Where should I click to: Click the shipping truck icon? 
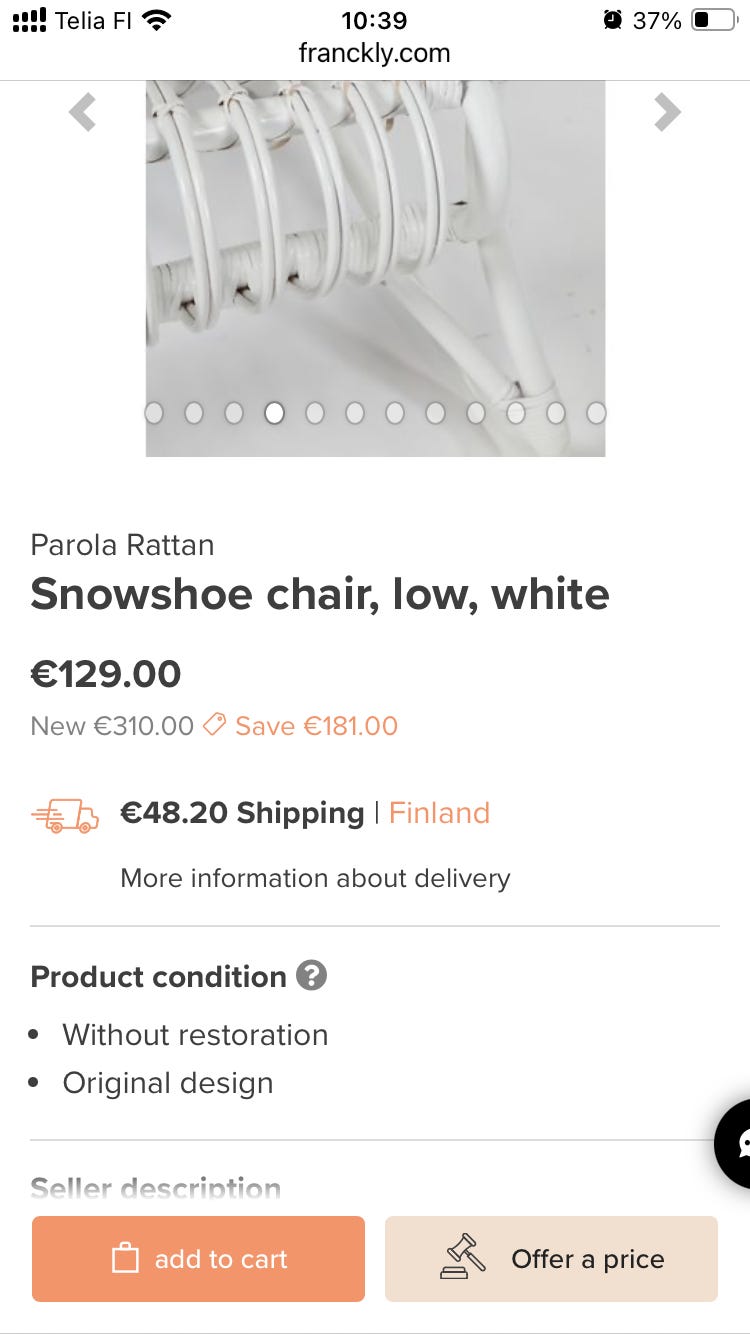(x=65, y=816)
